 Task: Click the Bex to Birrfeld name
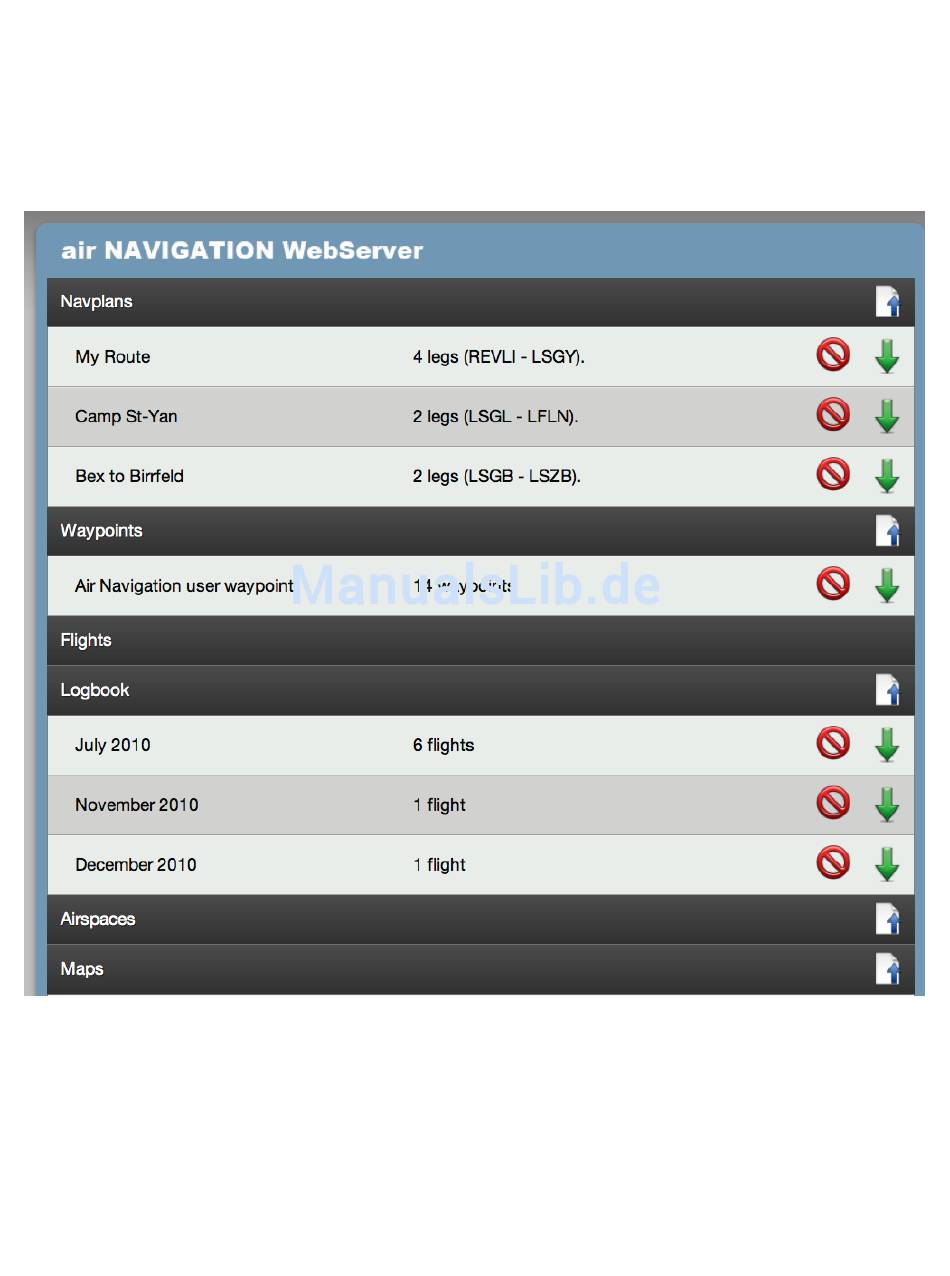pos(129,476)
